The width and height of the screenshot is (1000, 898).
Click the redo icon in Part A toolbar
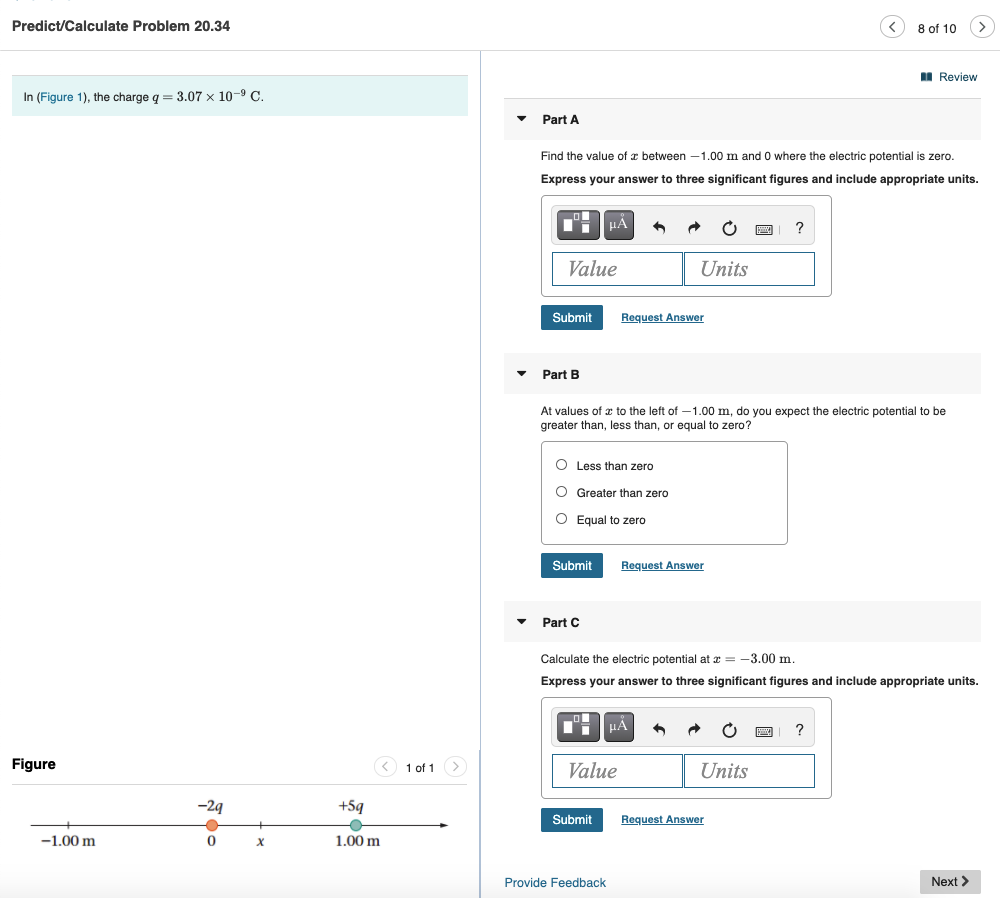coord(694,225)
